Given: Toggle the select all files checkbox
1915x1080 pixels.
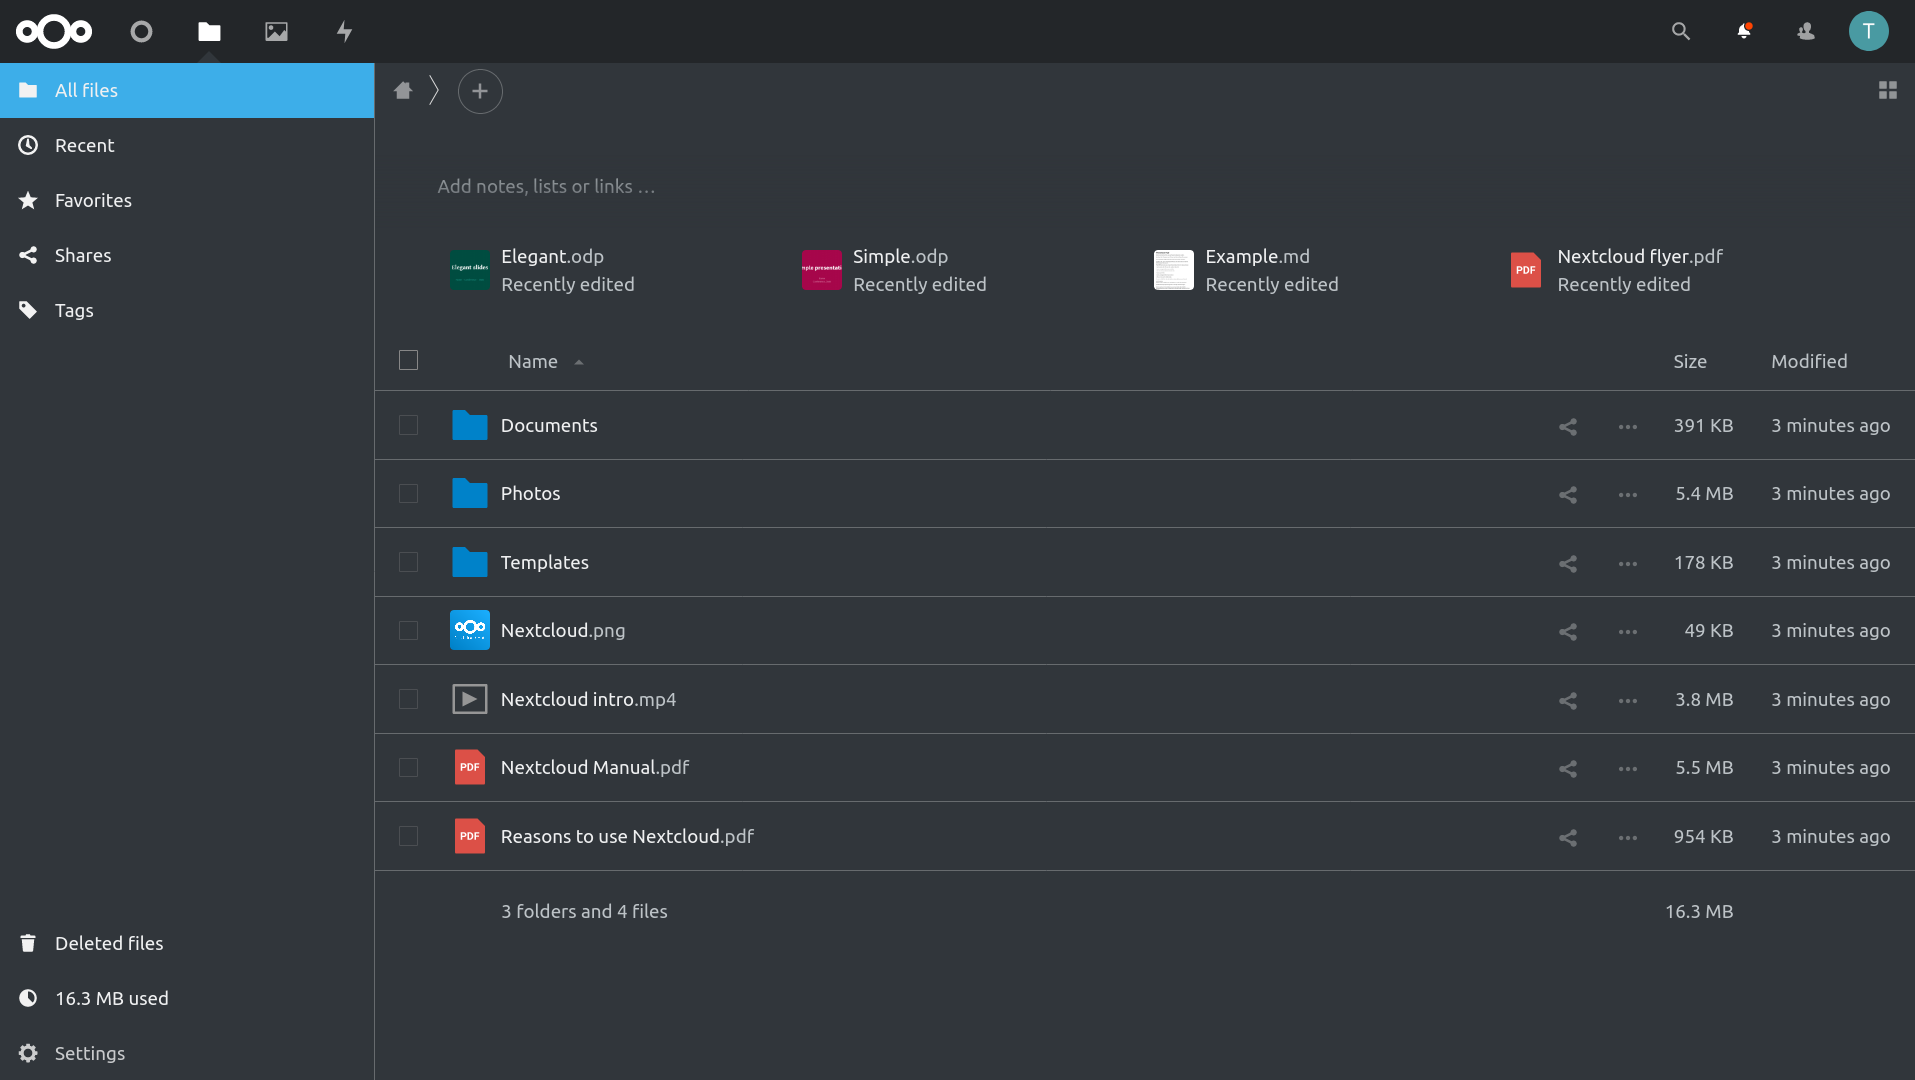Looking at the screenshot, I should pyautogui.click(x=408, y=360).
